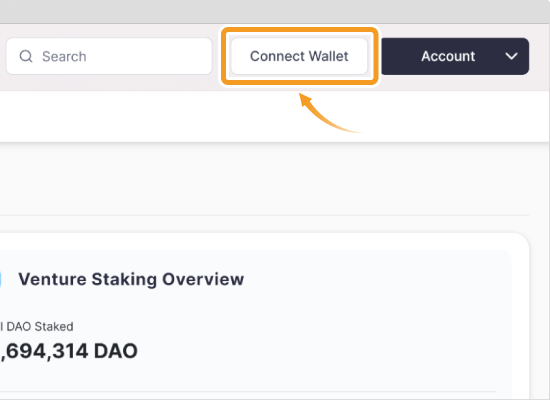
Task: Click the horizontal separator above staking card
Action: (264, 215)
